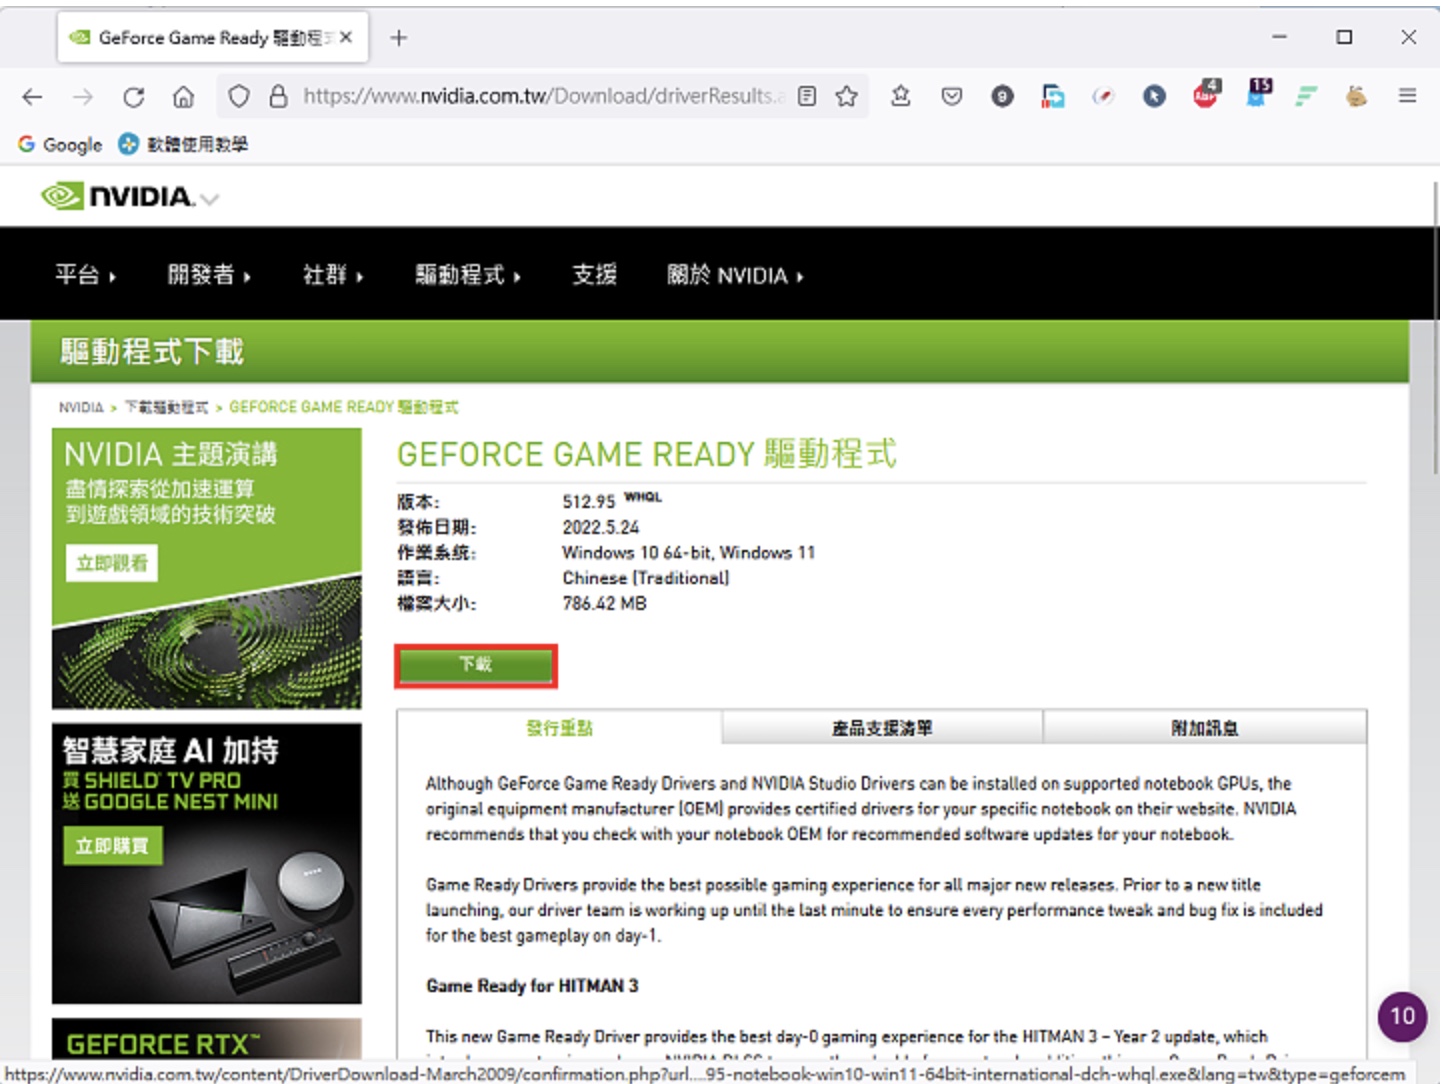Bookmark this page with the star
Image resolution: width=1448 pixels, height=1084 pixels.
[847, 96]
